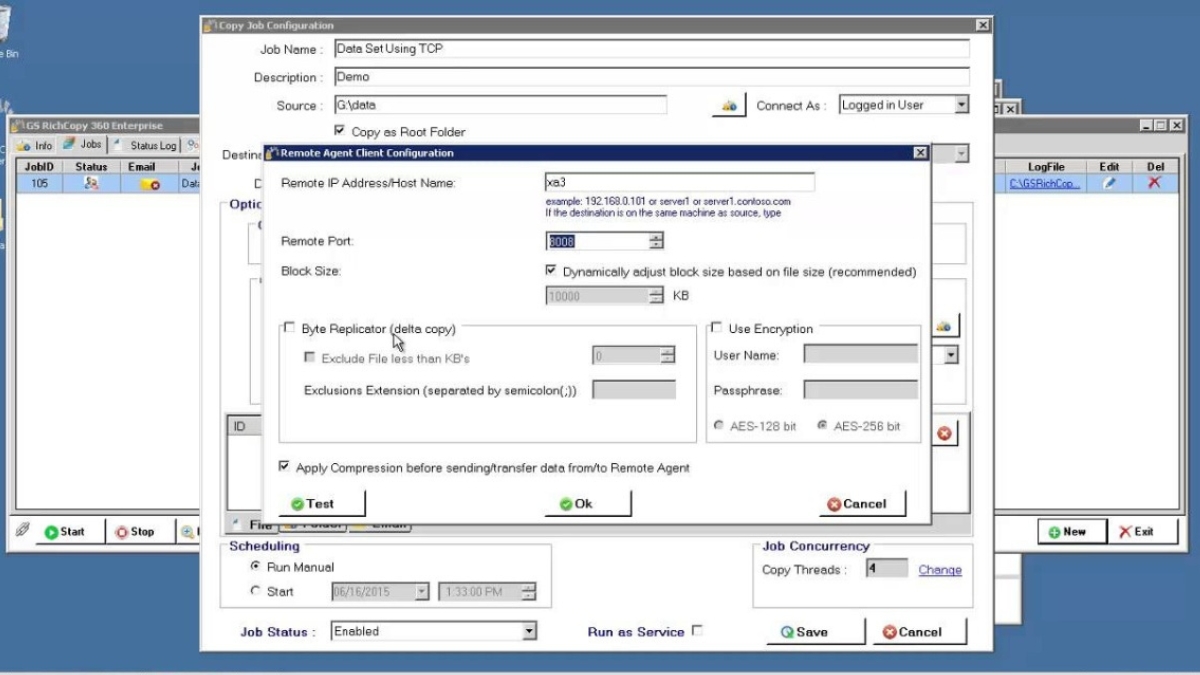Select the scheduled Start radio button
This screenshot has width=1200, height=675.
click(x=255, y=591)
